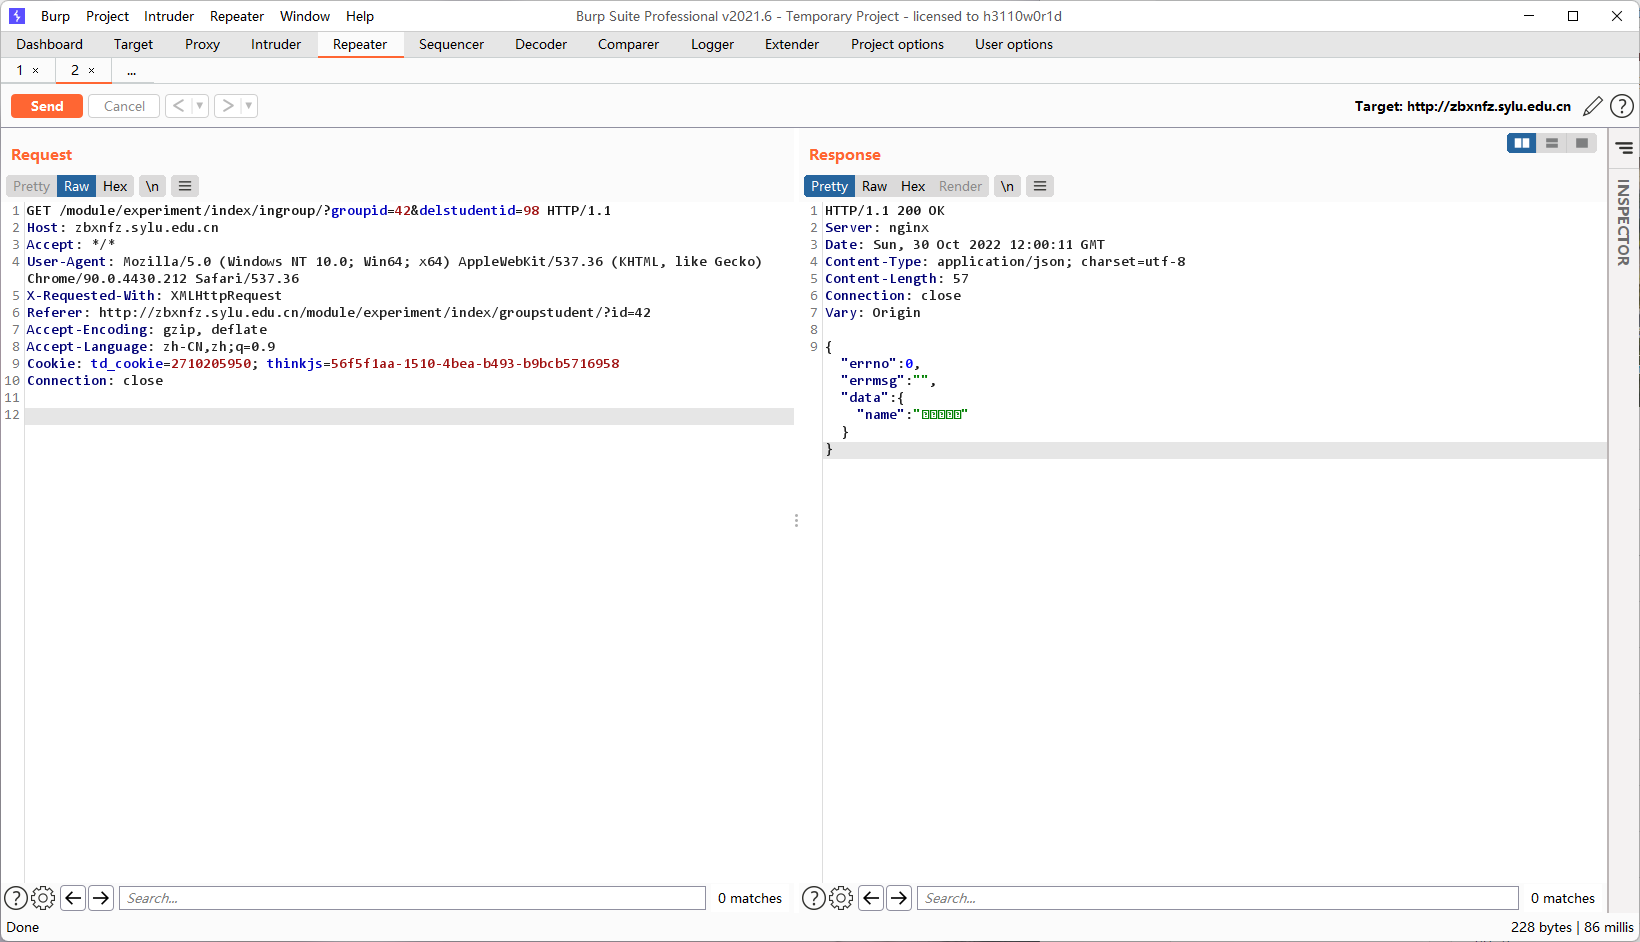Switch to the Target tab
Viewport: 1640px width, 942px height.
133,44
